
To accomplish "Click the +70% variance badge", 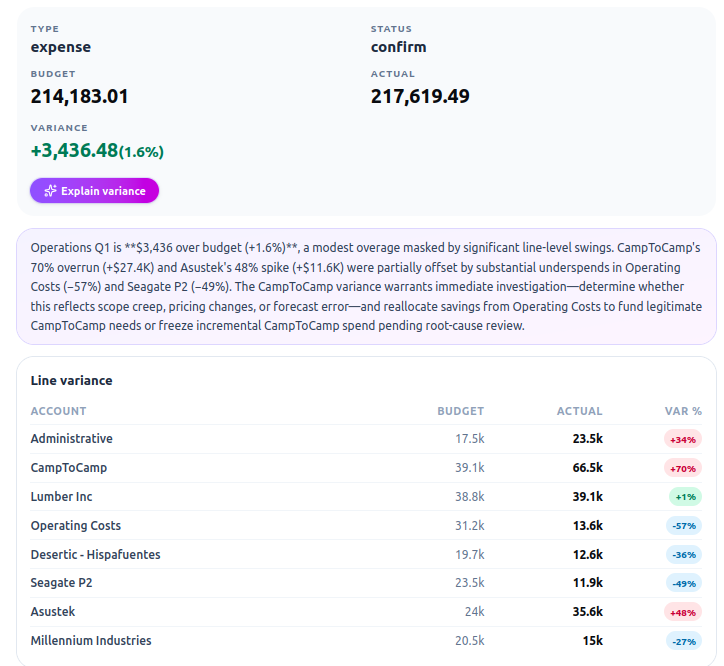I will 683,468.
